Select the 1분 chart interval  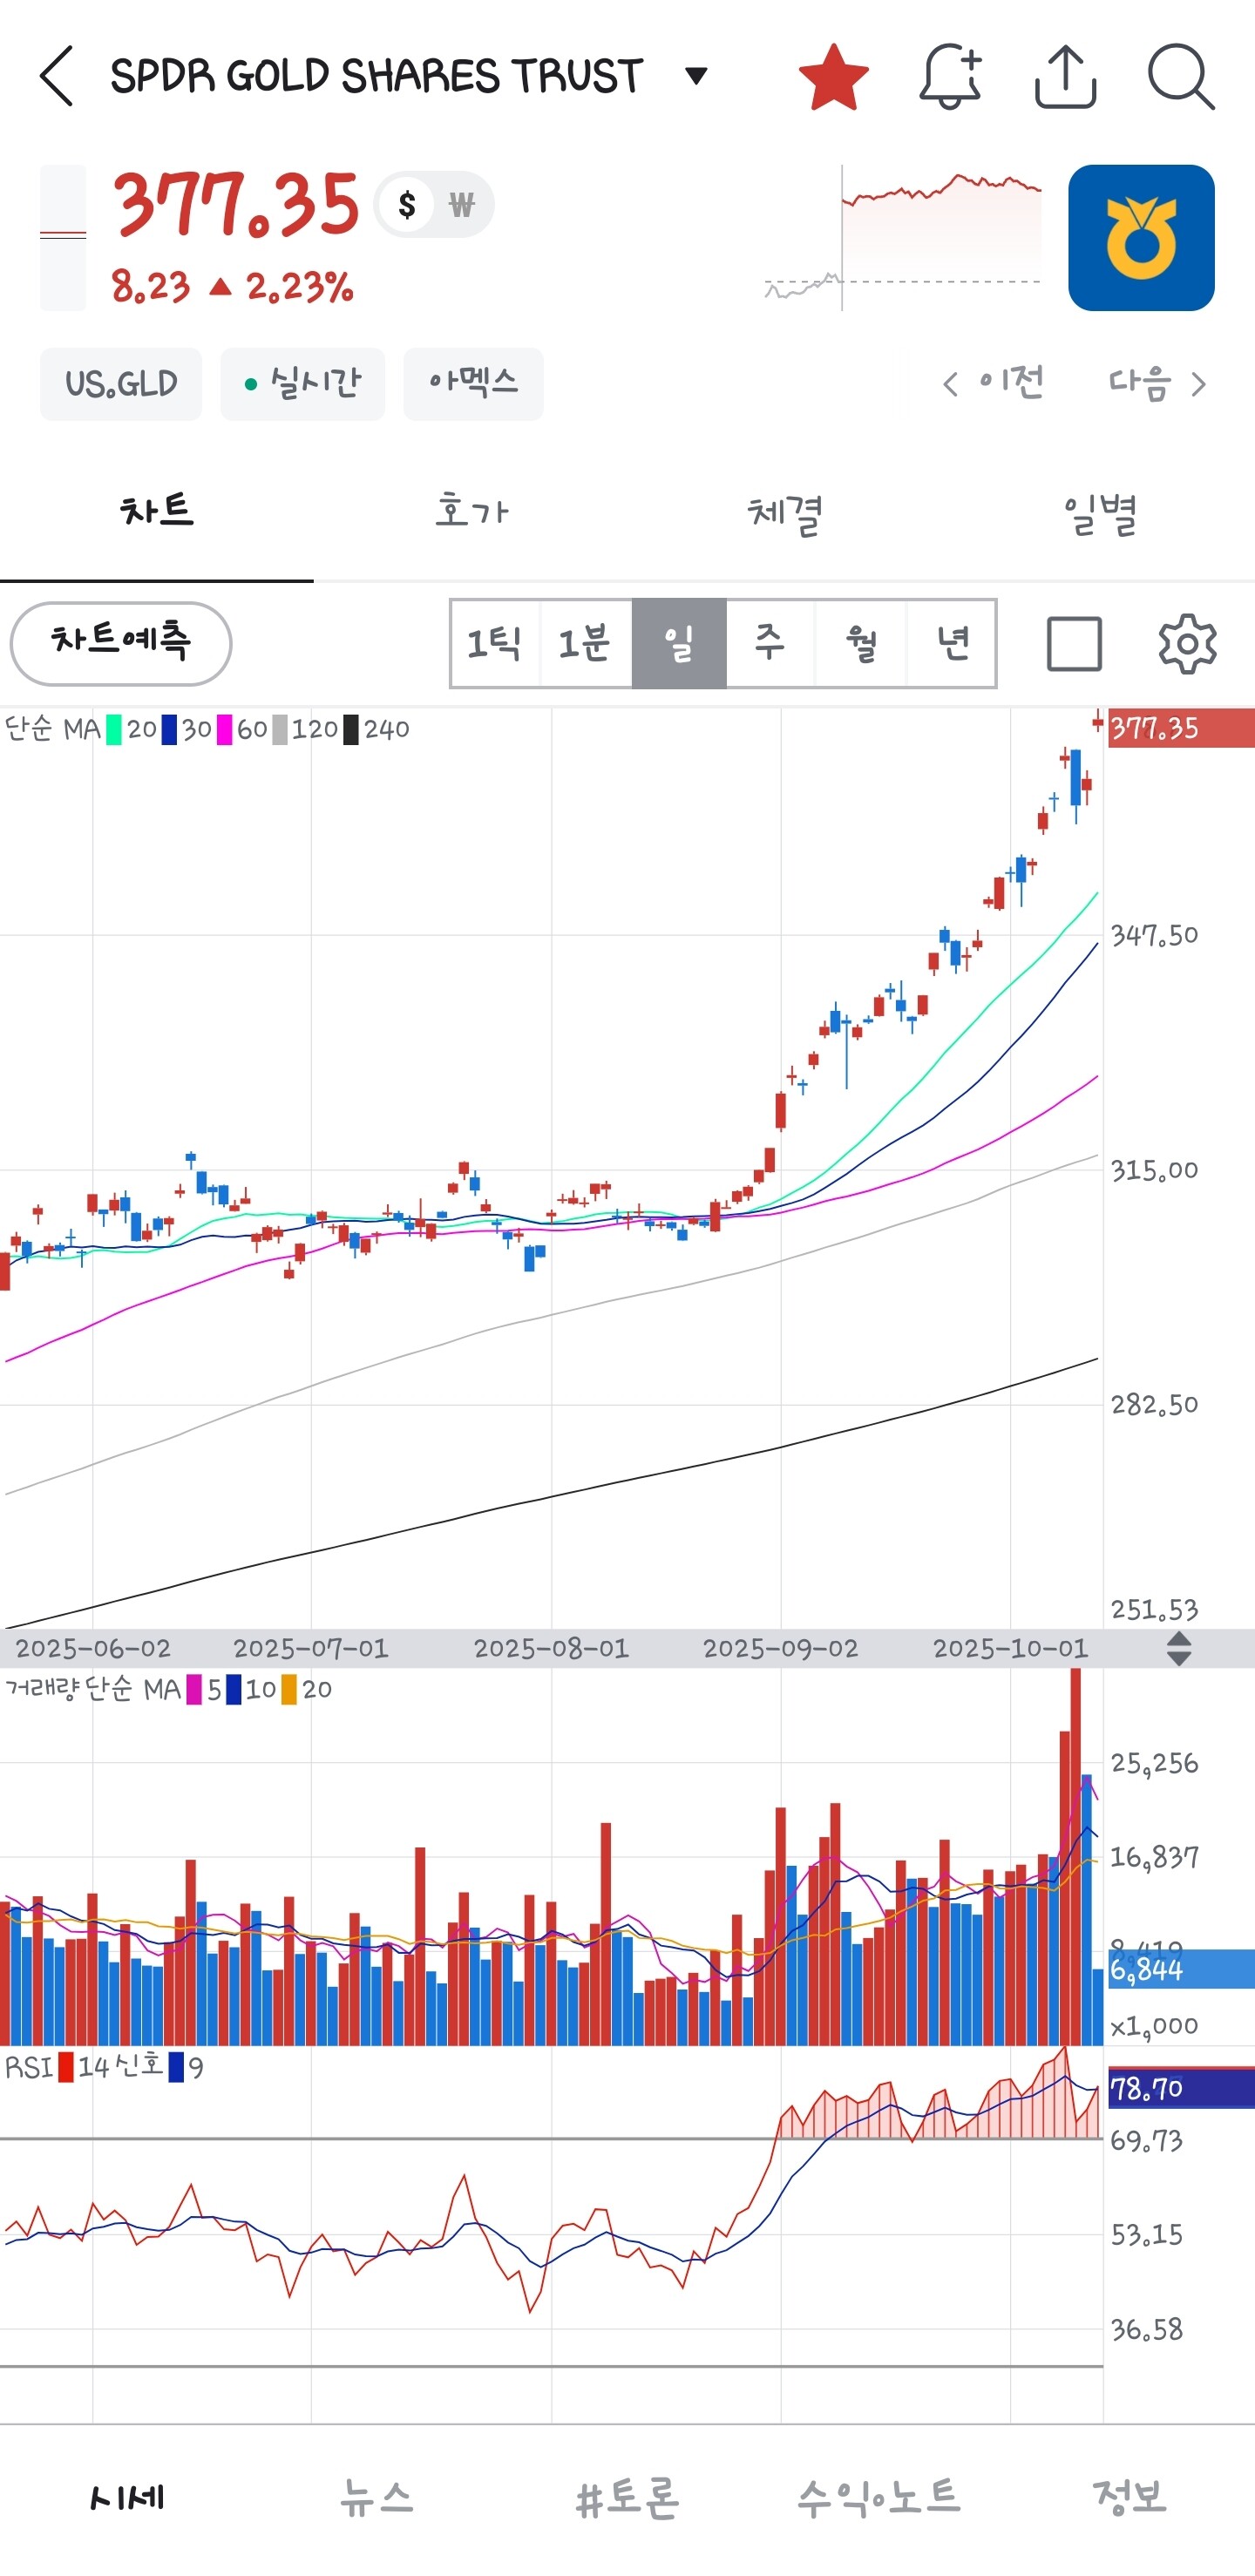tap(586, 643)
